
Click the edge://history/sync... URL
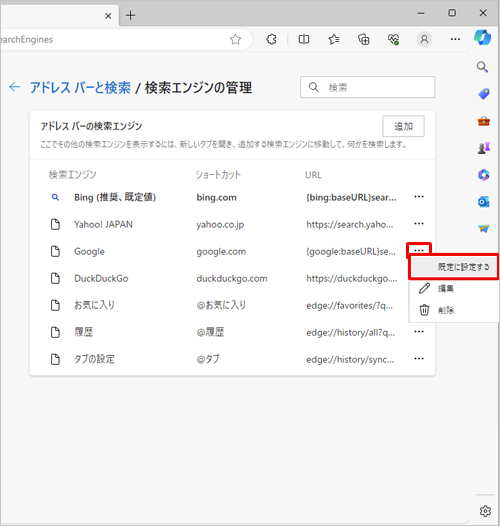pos(350,360)
